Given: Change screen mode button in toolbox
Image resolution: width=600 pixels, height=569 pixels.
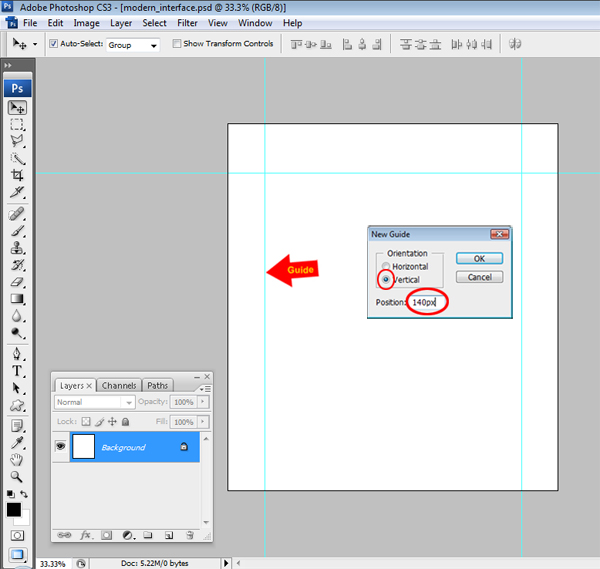Looking at the screenshot, I should (x=17, y=554).
